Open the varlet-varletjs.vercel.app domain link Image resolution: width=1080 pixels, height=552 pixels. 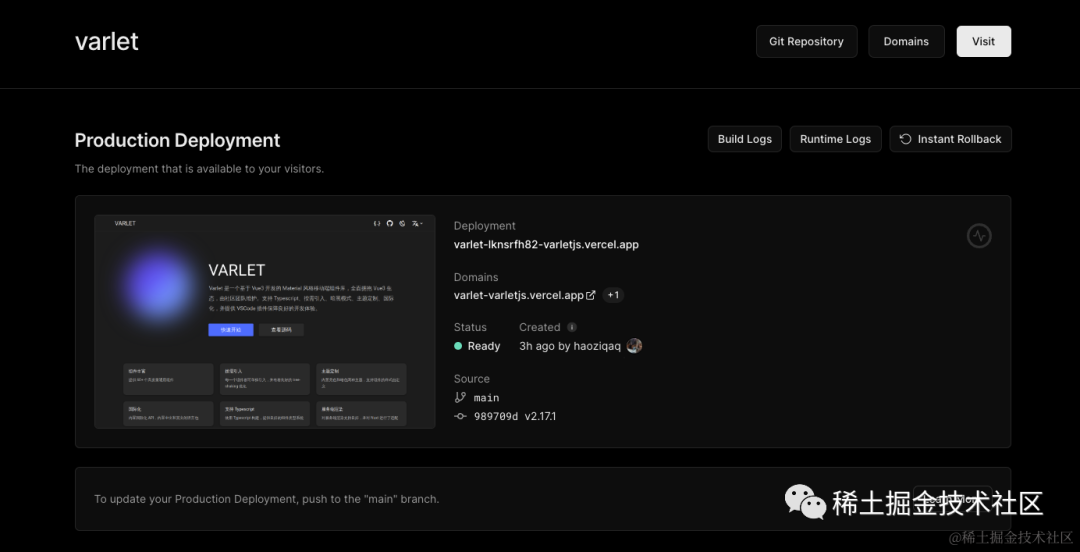click(x=519, y=295)
